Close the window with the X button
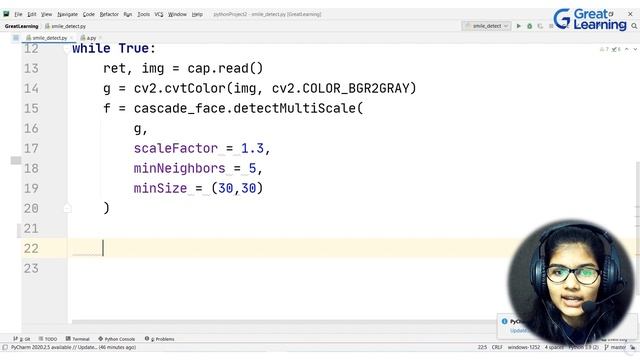The image size is (640, 360). pyautogui.click(x=630, y=14)
